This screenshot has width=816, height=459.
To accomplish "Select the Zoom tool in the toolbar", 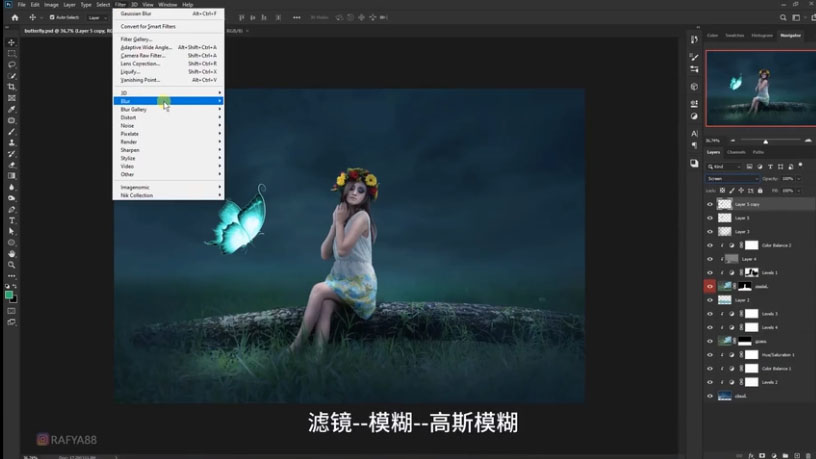I will tap(11, 265).
